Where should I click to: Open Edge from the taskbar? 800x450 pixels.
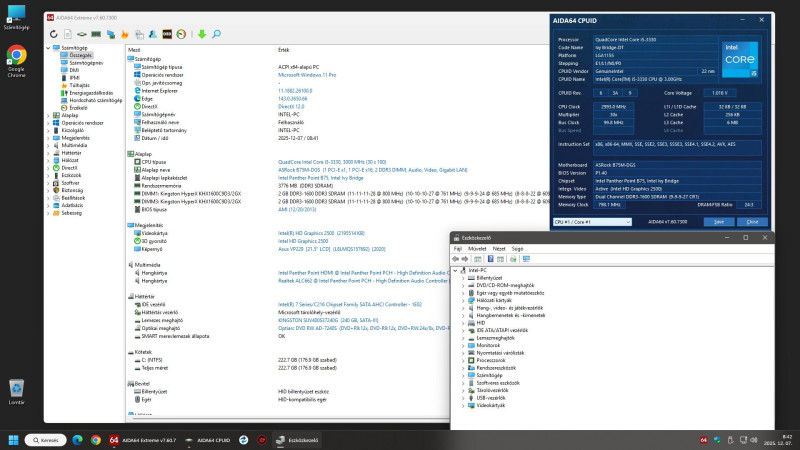(78, 440)
